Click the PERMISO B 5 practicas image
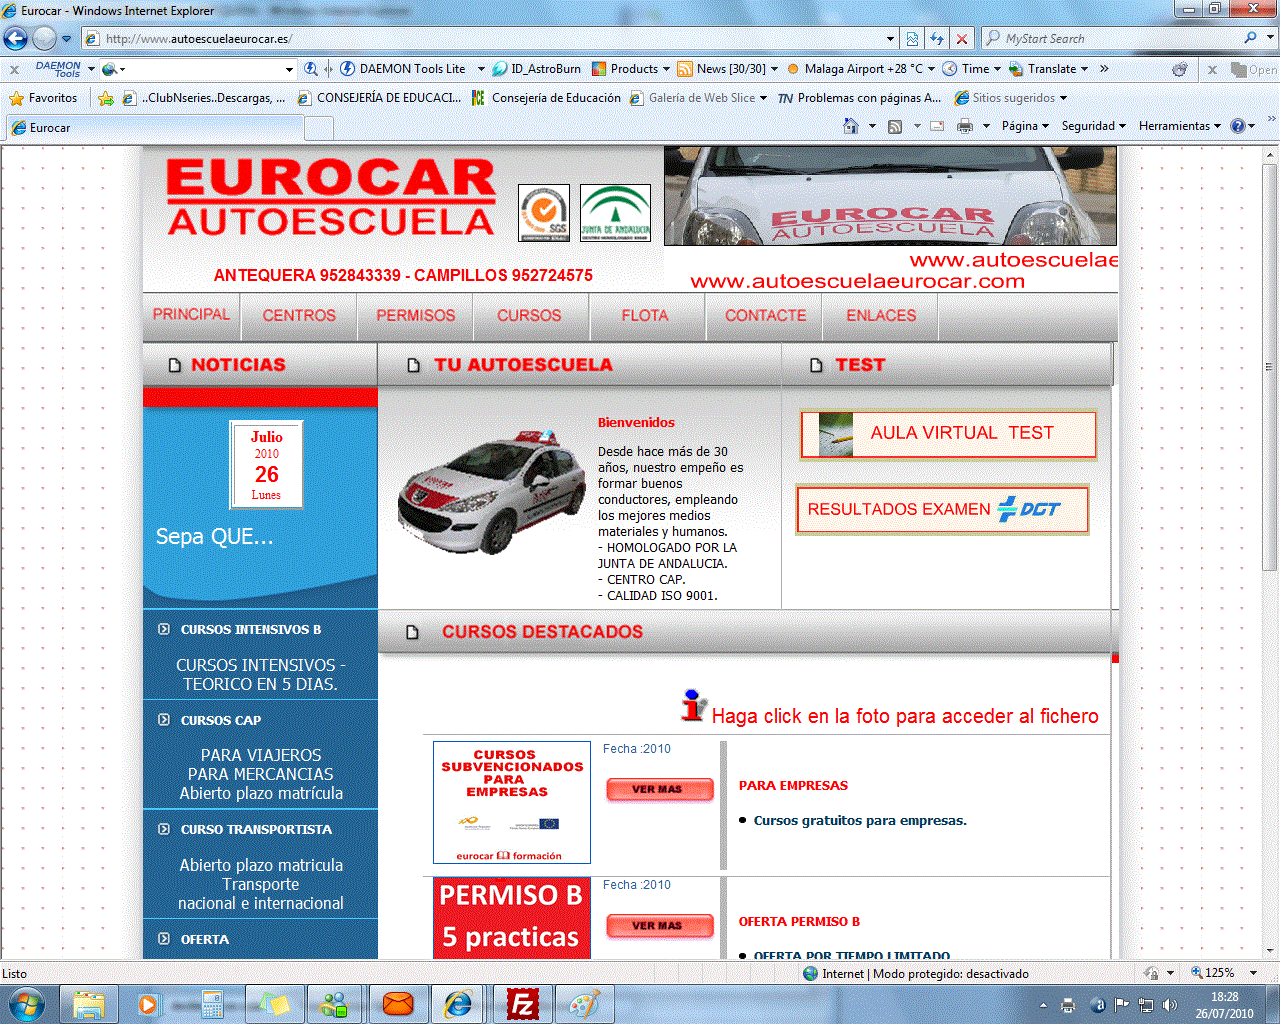 (x=511, y=918)
